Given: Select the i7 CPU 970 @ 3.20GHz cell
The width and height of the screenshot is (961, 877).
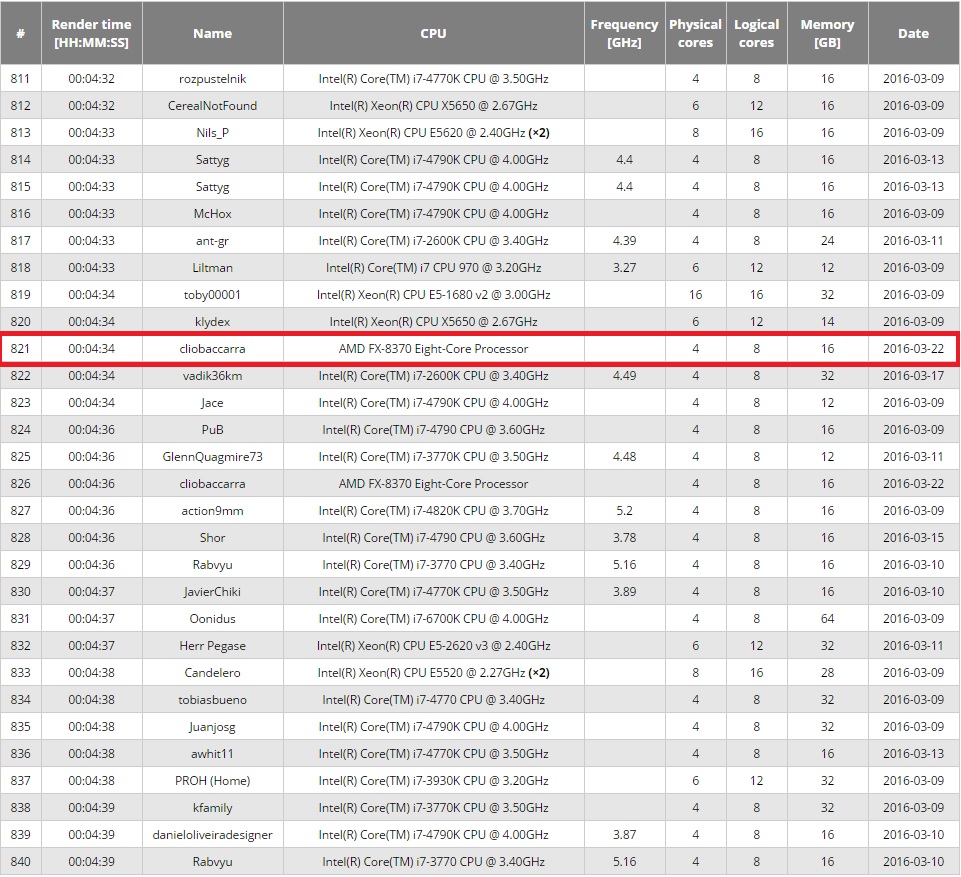Looking at the screenshot, I should pyautogui.click(x=433, y=267).
